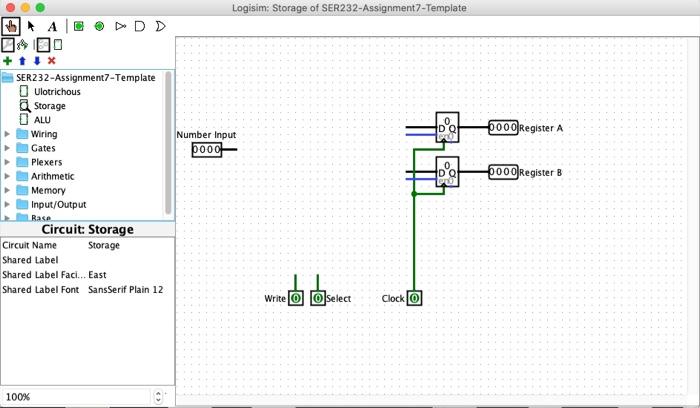The height and width of the screenshot is (408, 700).
Task: Click the Write label text
Action: (x=275, y=299)
